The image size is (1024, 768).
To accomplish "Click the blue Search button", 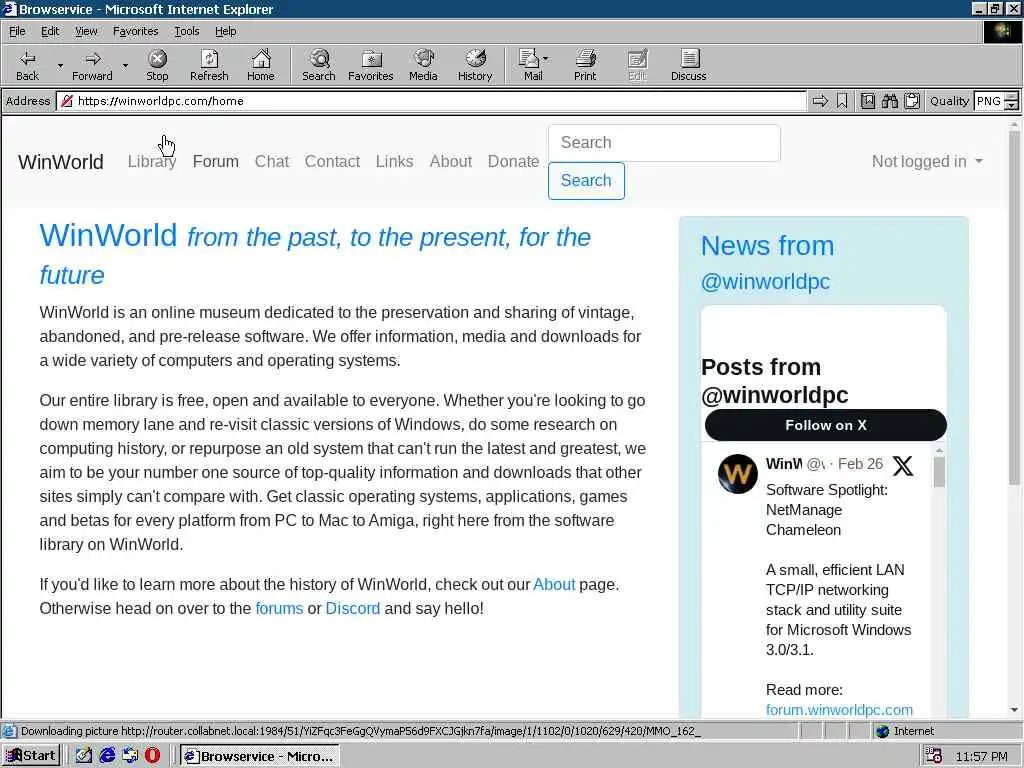I will (586, 181).
